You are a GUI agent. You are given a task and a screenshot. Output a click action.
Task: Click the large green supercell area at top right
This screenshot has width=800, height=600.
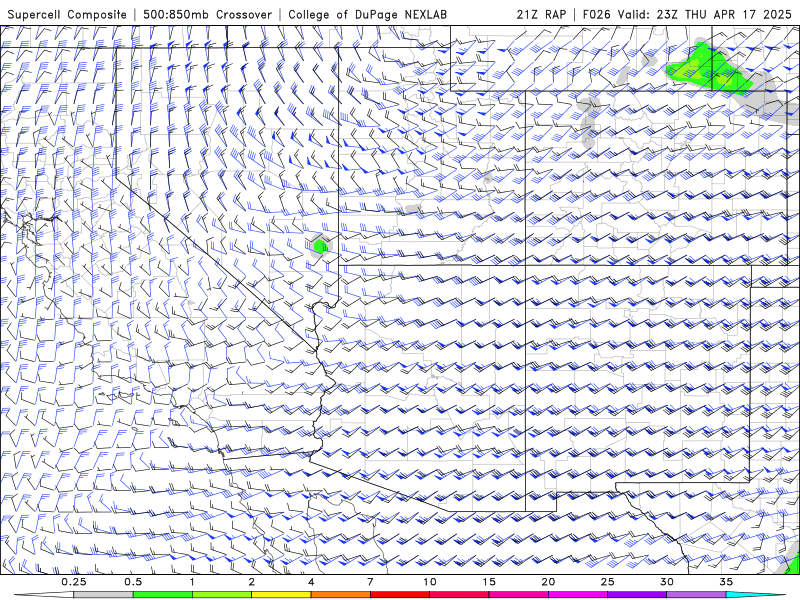click(709, 69)
